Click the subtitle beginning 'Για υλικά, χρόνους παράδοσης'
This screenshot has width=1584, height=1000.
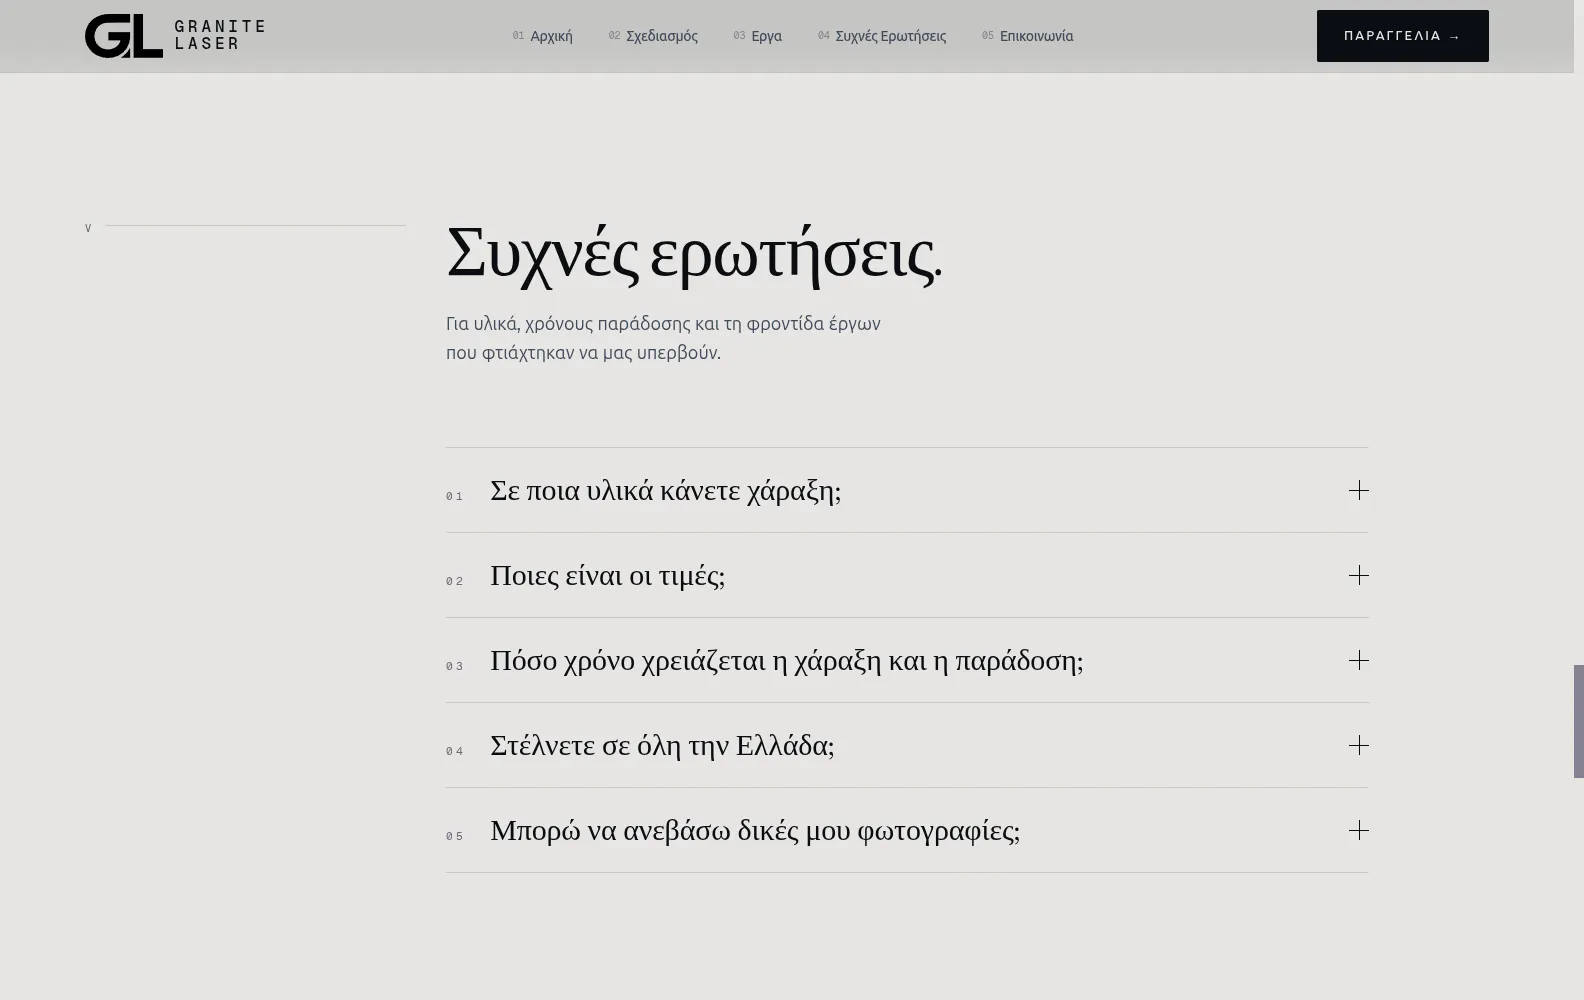[x=663, y=338]
